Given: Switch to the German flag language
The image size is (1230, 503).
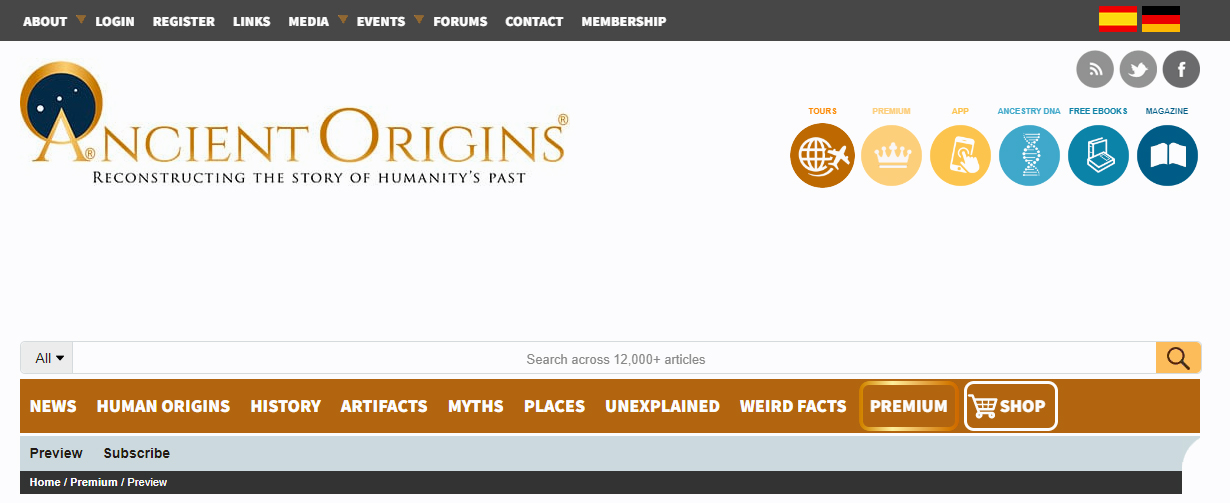Looking at the screenshot, I should point(1160,19).
